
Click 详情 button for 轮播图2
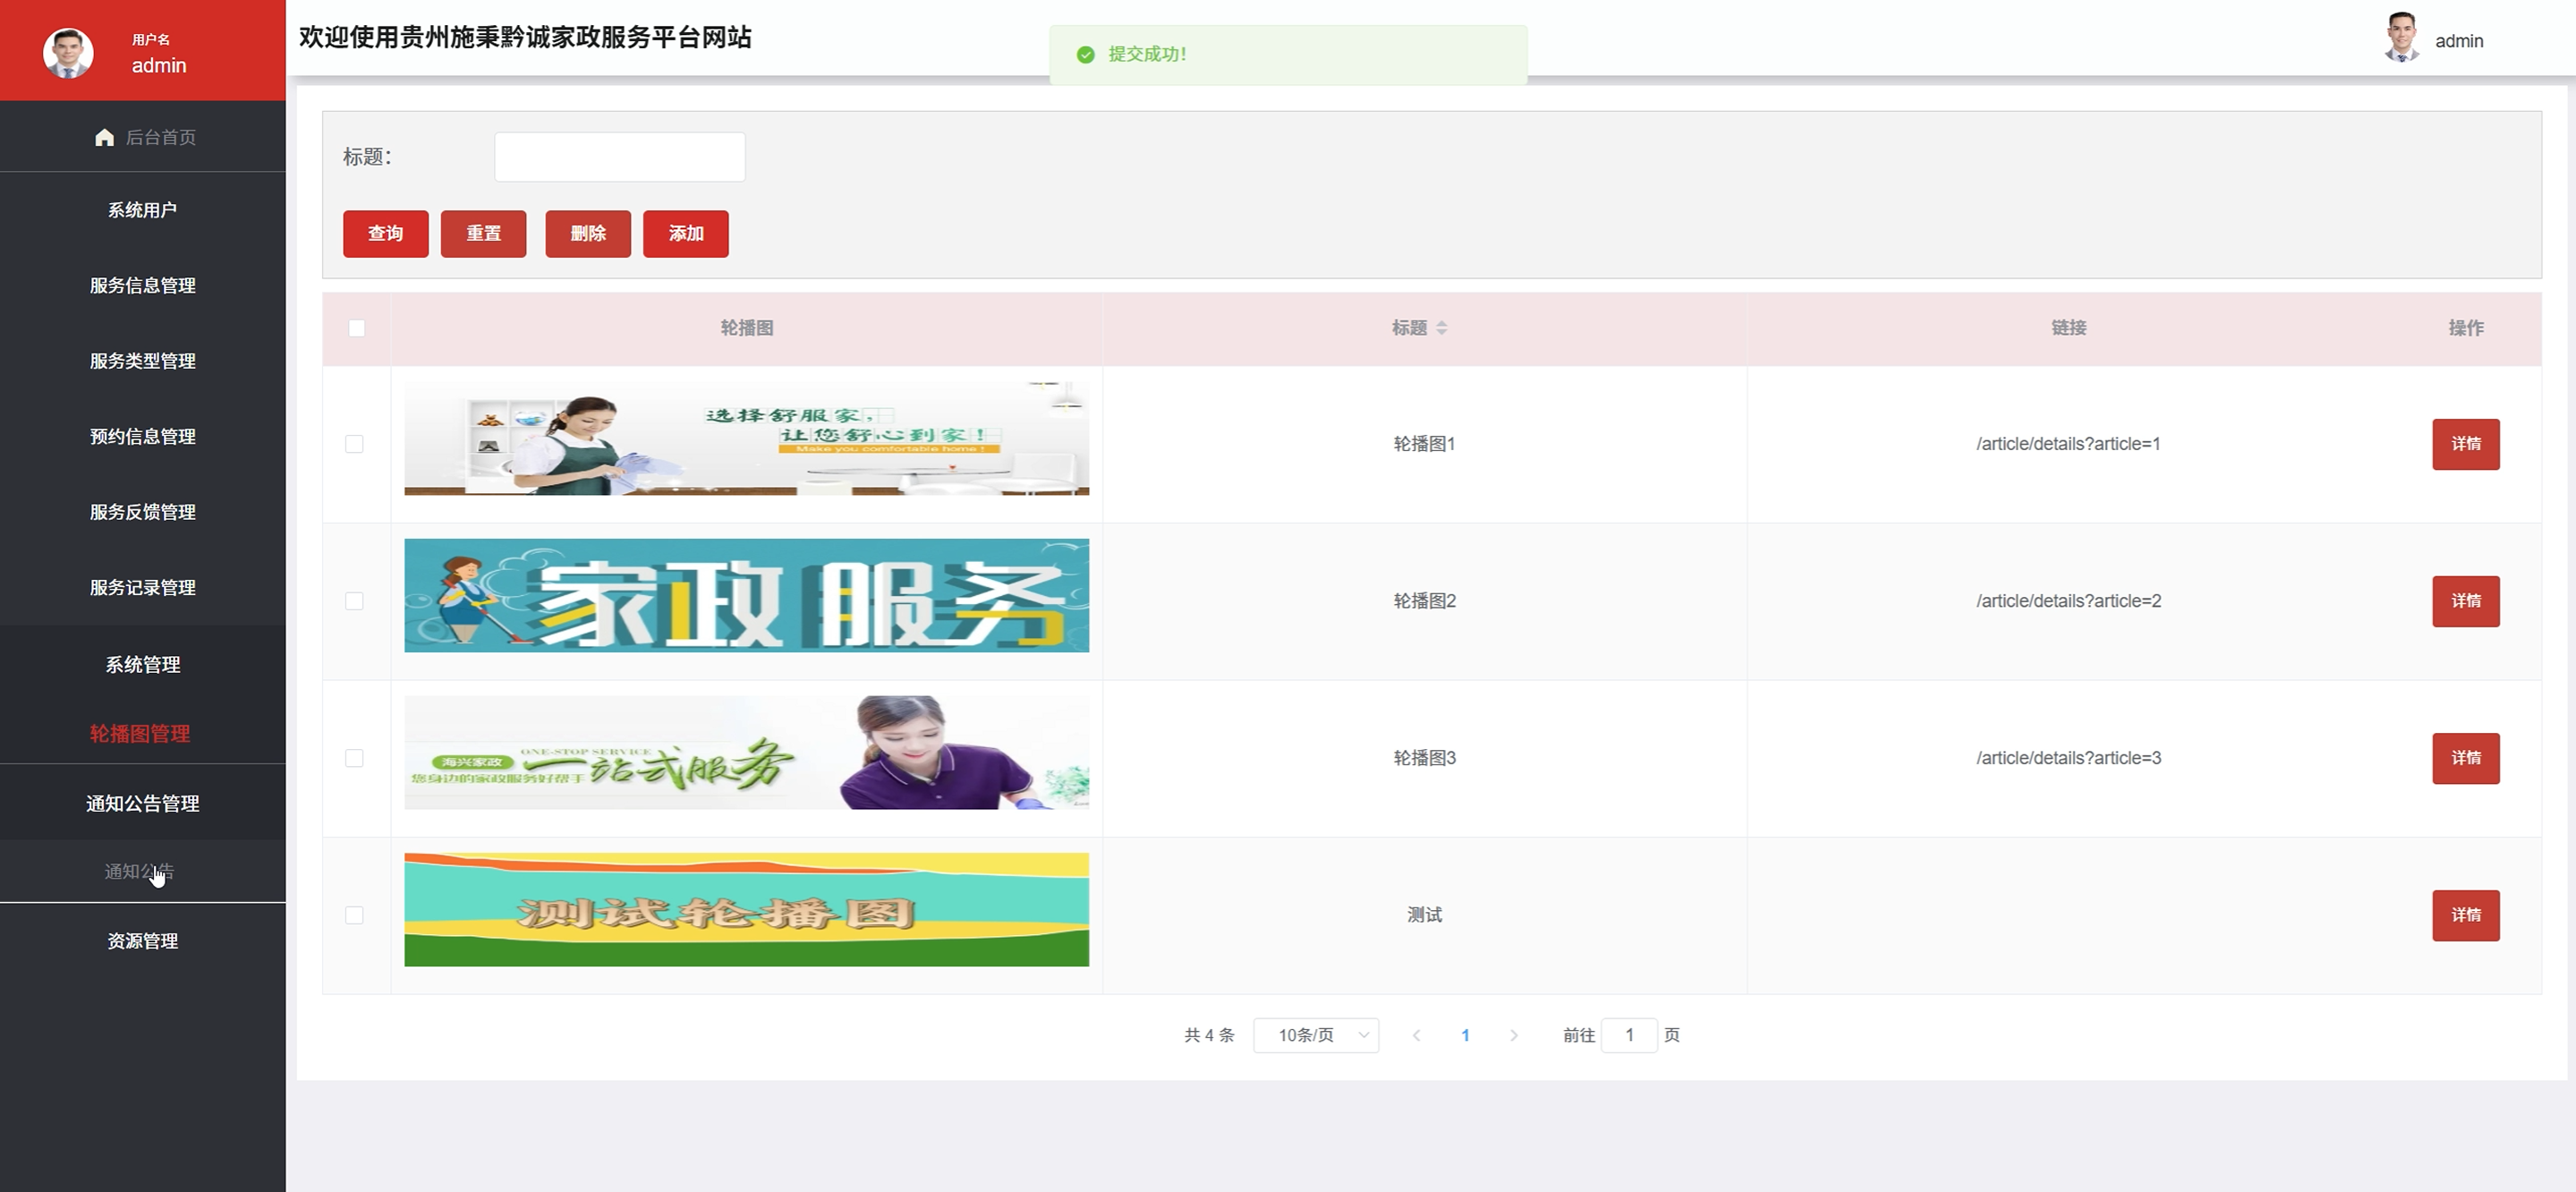[x=2465, y=601]
